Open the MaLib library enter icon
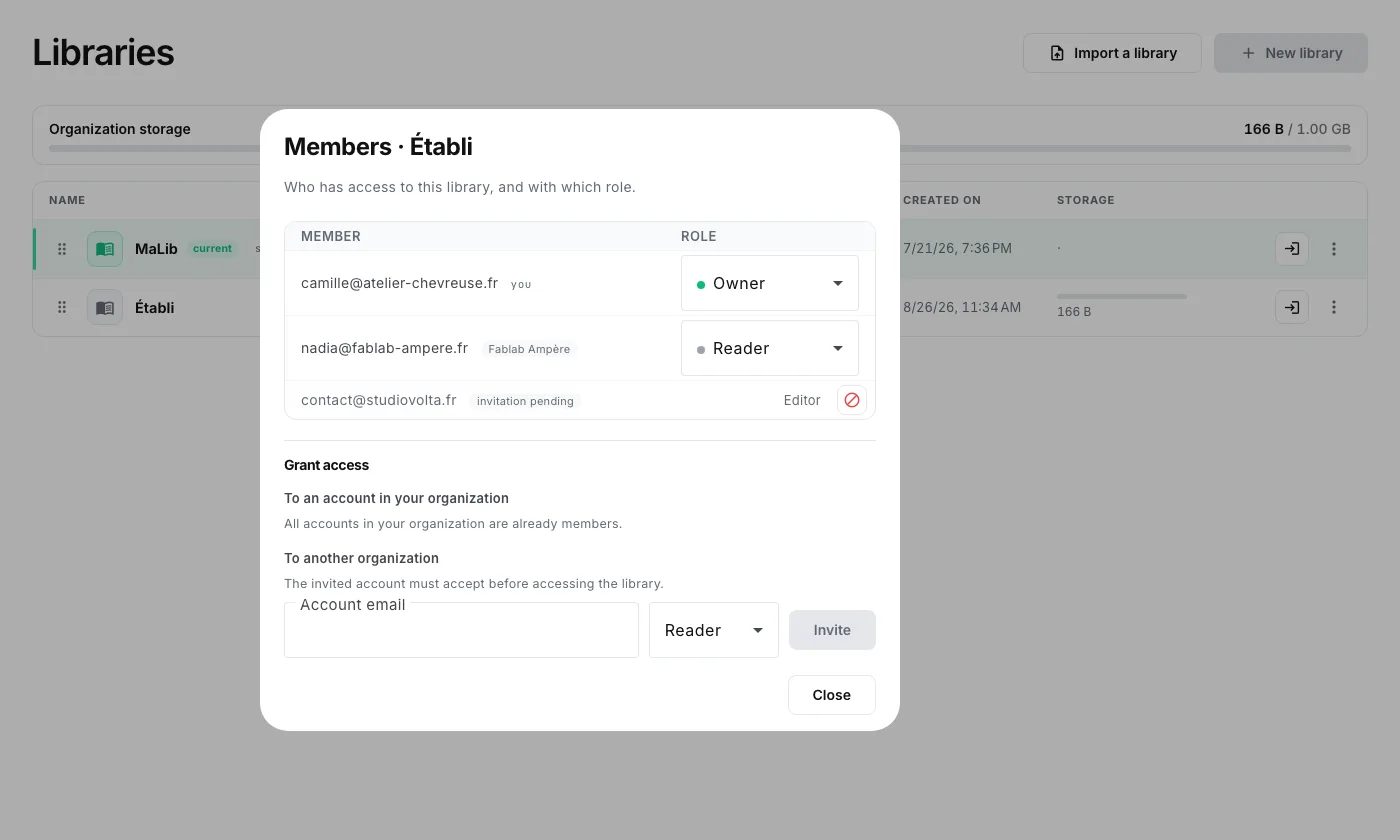 pyautogui.click(x=1292, y=249)
